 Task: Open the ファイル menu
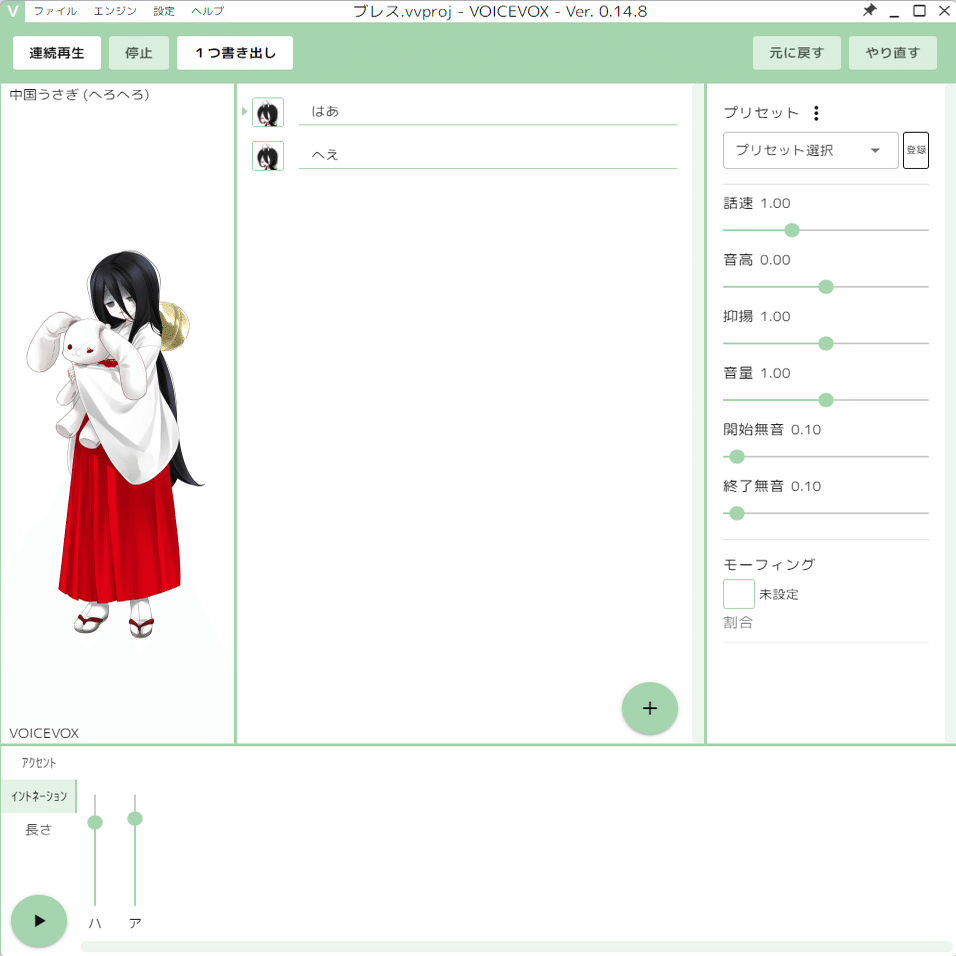click(x=55, y=11)
